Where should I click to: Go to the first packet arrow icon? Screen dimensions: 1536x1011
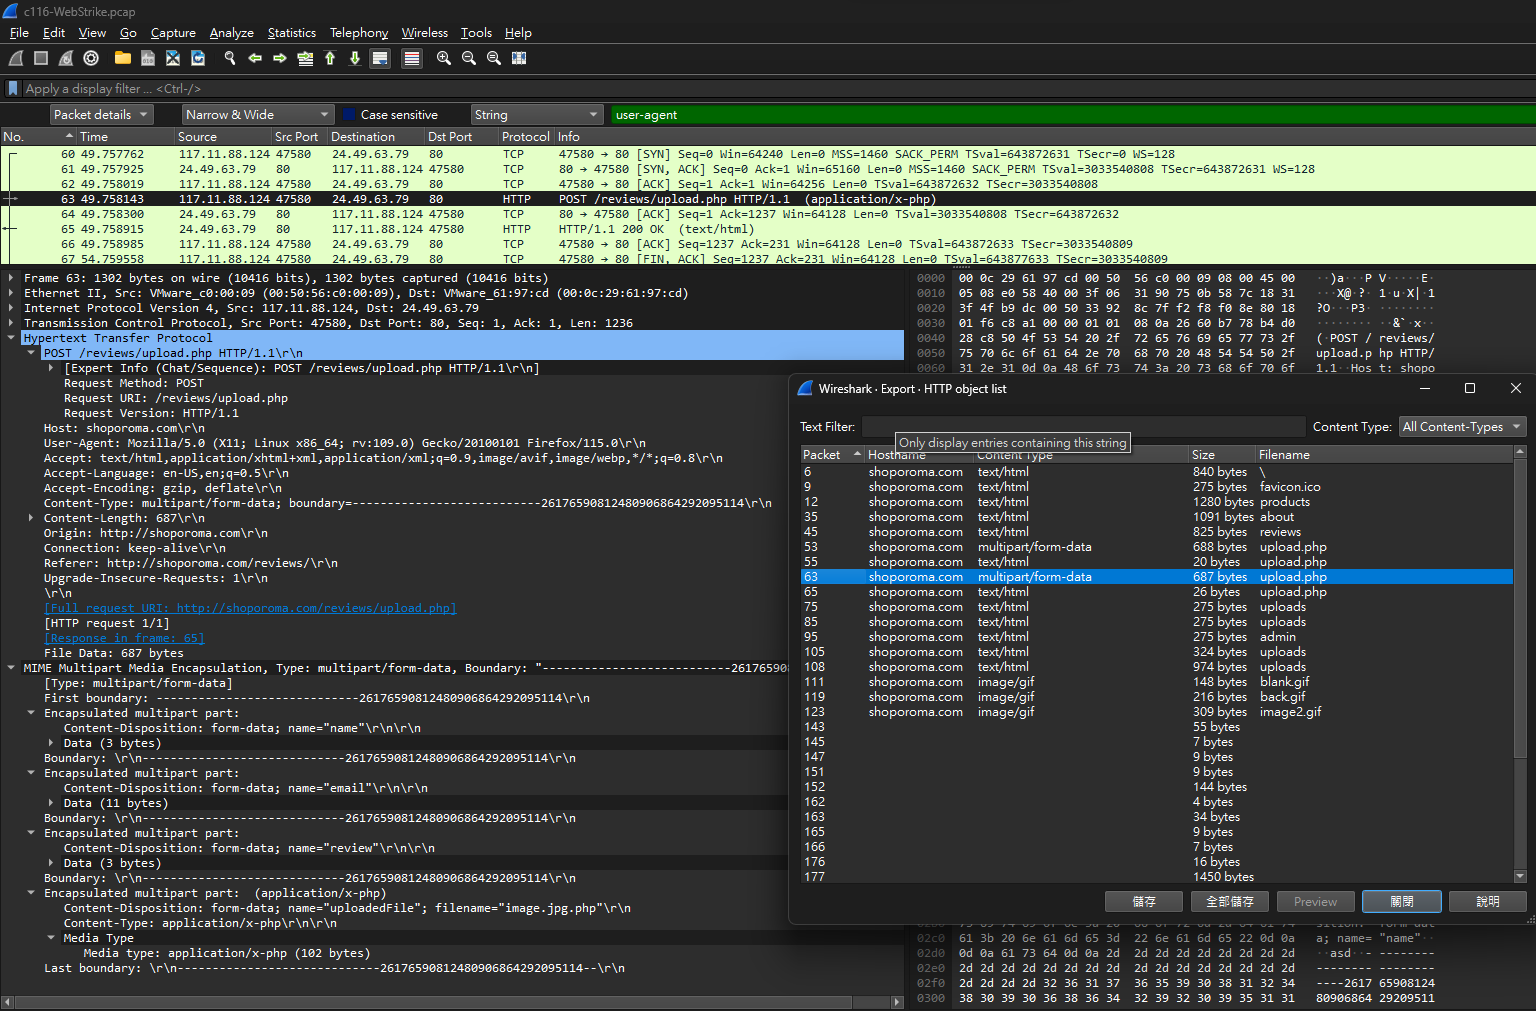point(330,58)
